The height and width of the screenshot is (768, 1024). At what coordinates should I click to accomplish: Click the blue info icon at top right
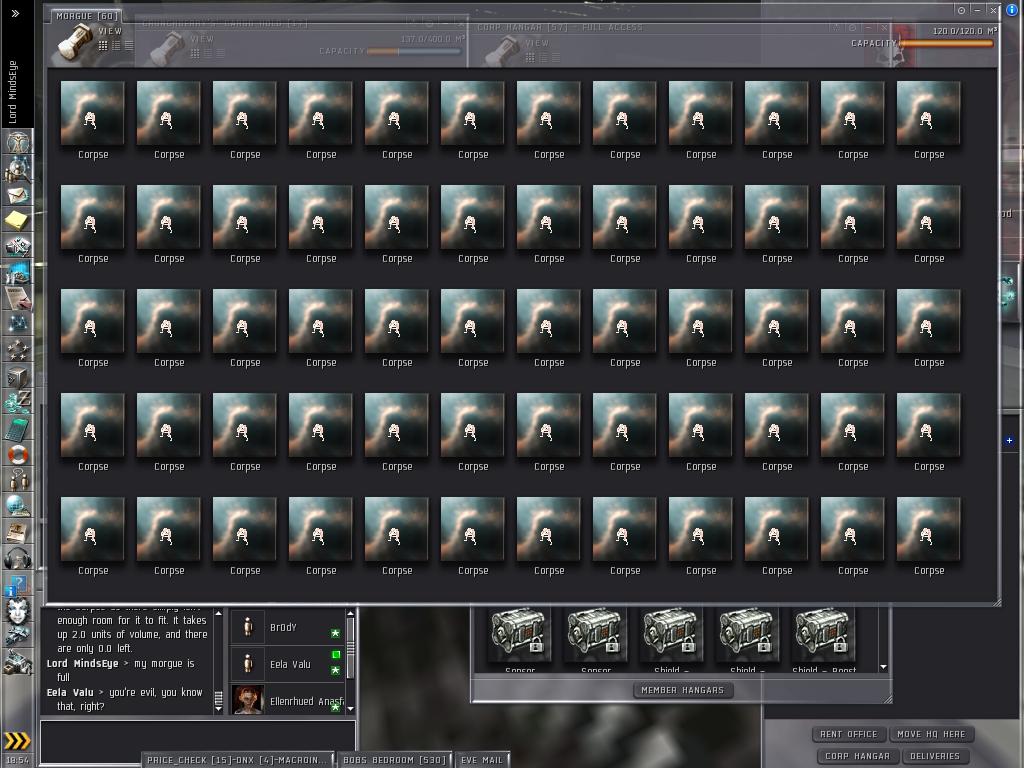coord(1012,10)
